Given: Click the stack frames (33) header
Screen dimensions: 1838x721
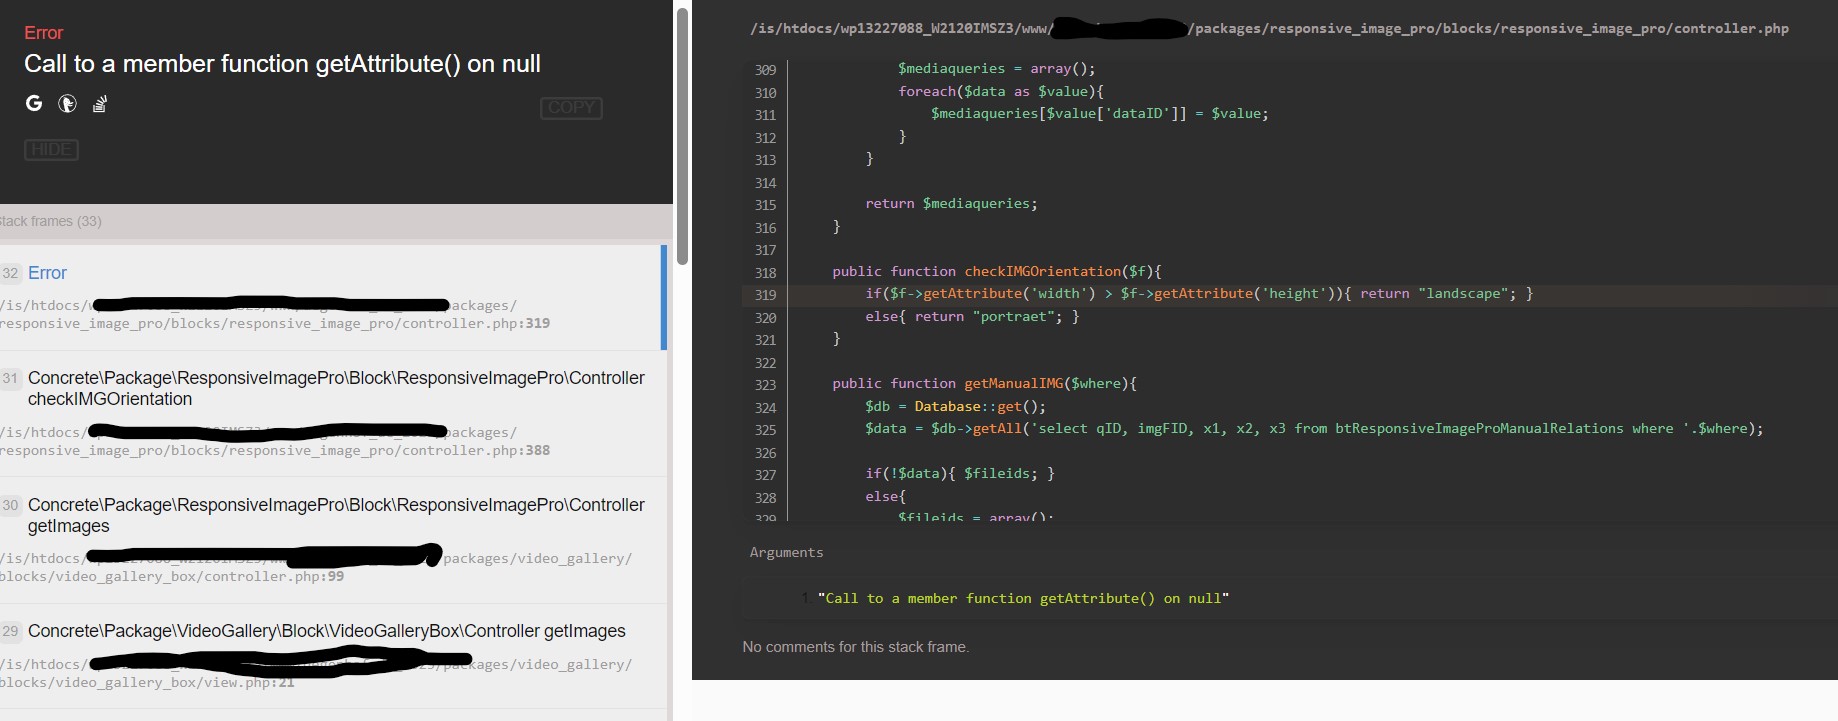Looking at the screenshot, I should (52, 221).
